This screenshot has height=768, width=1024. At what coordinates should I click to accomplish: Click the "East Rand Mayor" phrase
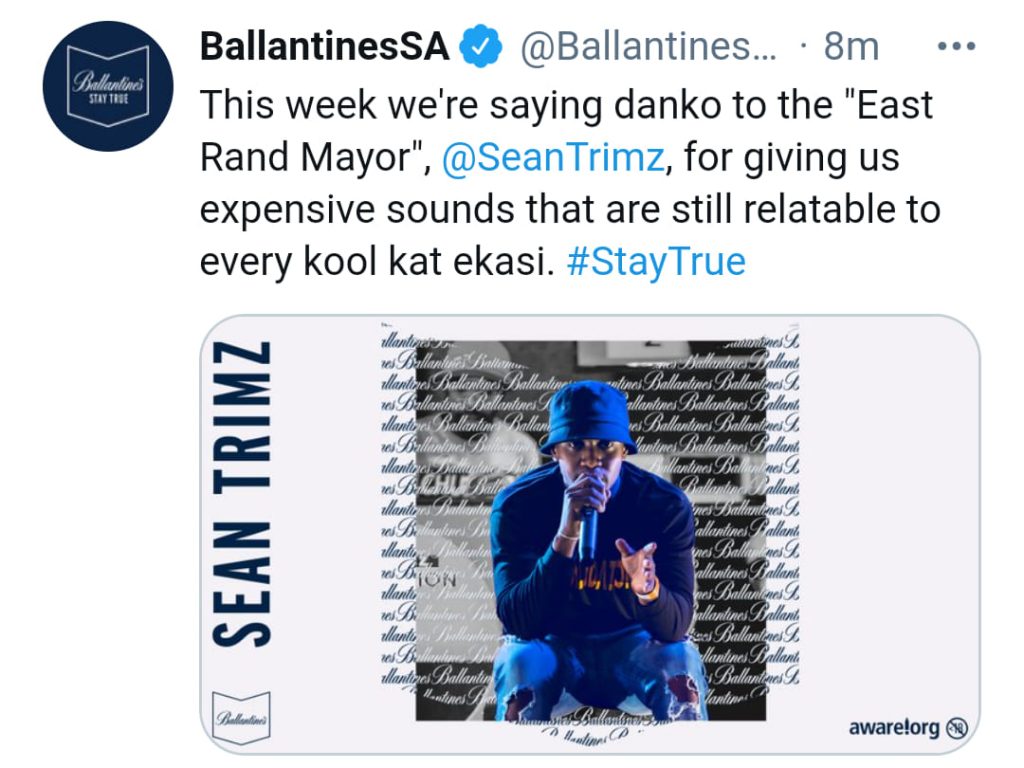click(x=842, y=105)
